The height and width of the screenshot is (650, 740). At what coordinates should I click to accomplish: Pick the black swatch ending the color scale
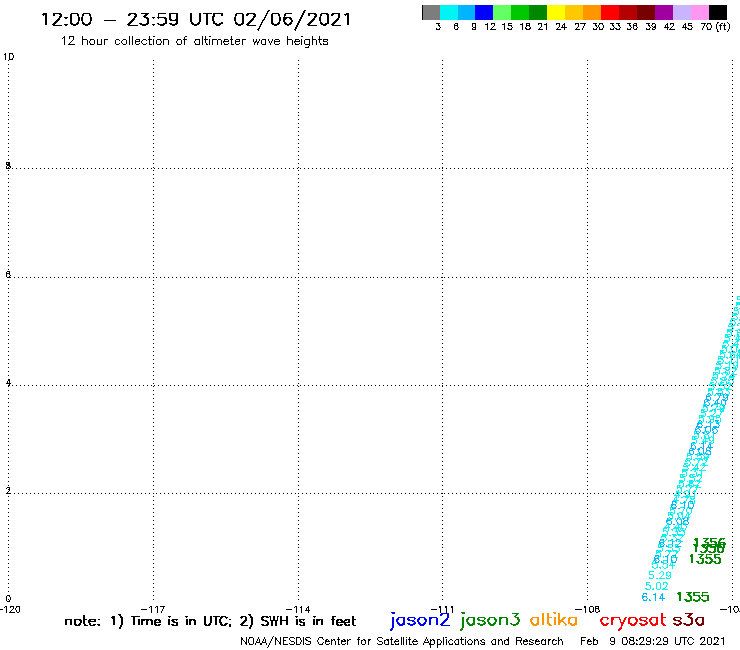click(718, 12)
